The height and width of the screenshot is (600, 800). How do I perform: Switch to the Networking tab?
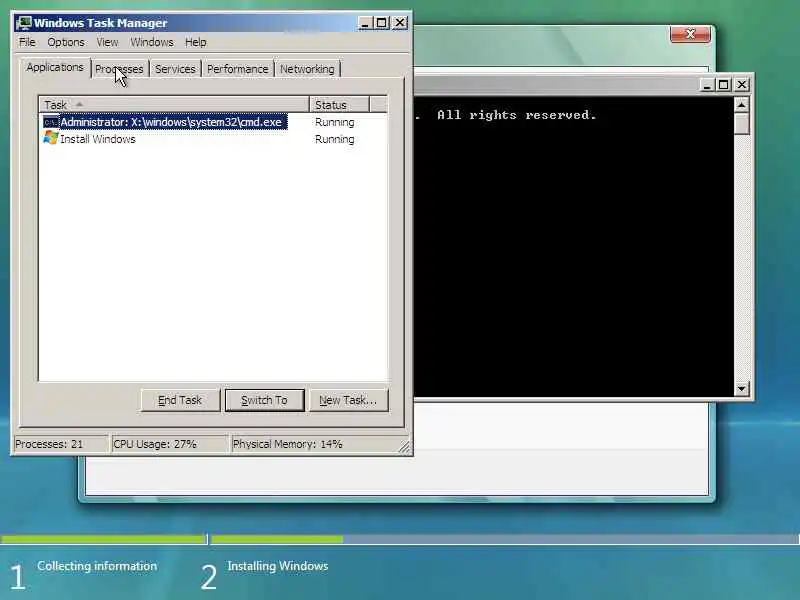coord(307,69)
